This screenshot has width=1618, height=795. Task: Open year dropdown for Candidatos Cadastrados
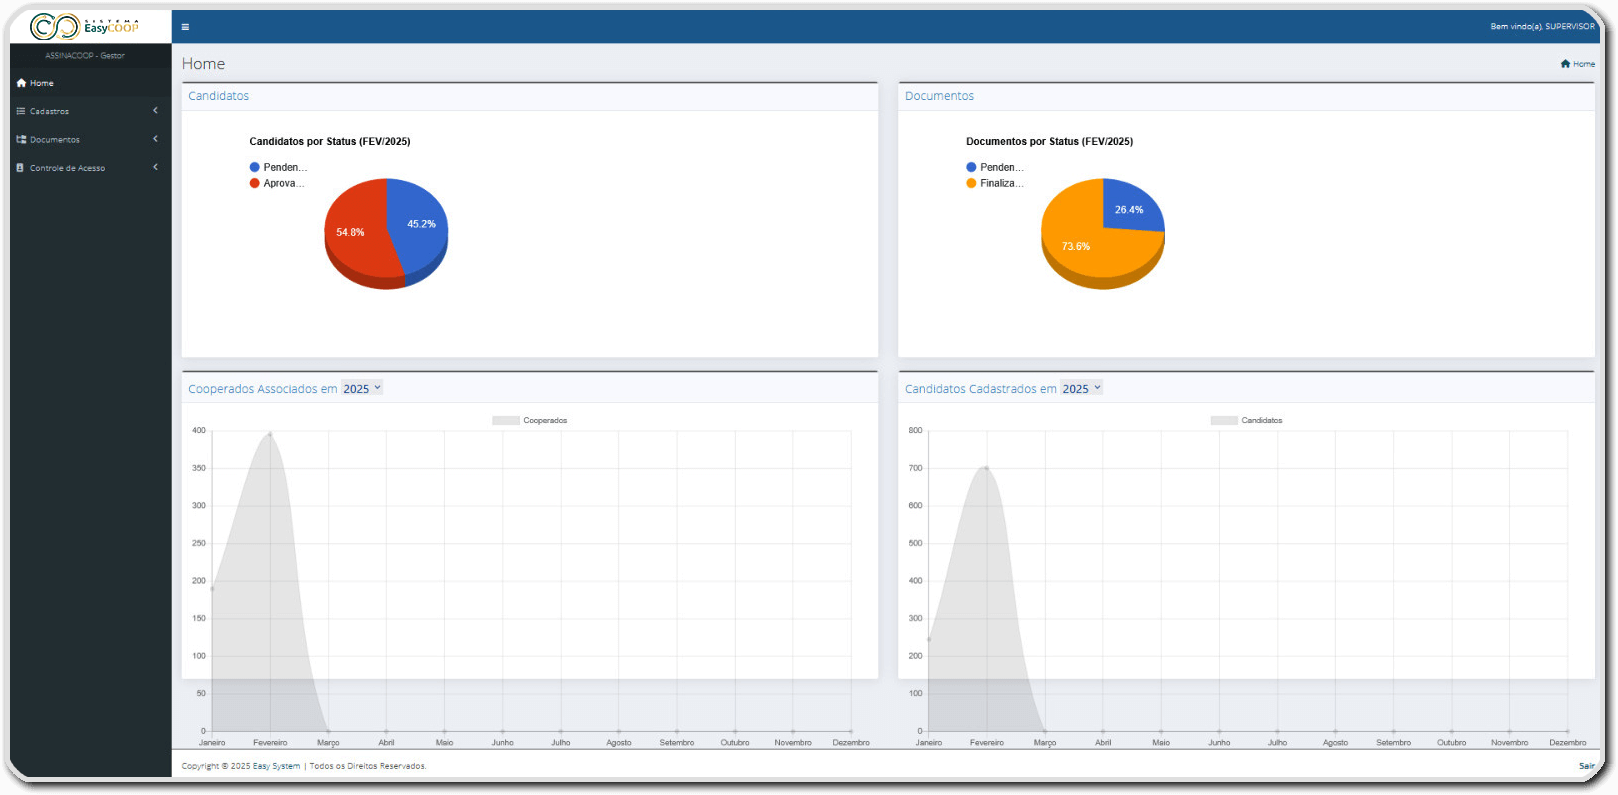[1081, 389]
